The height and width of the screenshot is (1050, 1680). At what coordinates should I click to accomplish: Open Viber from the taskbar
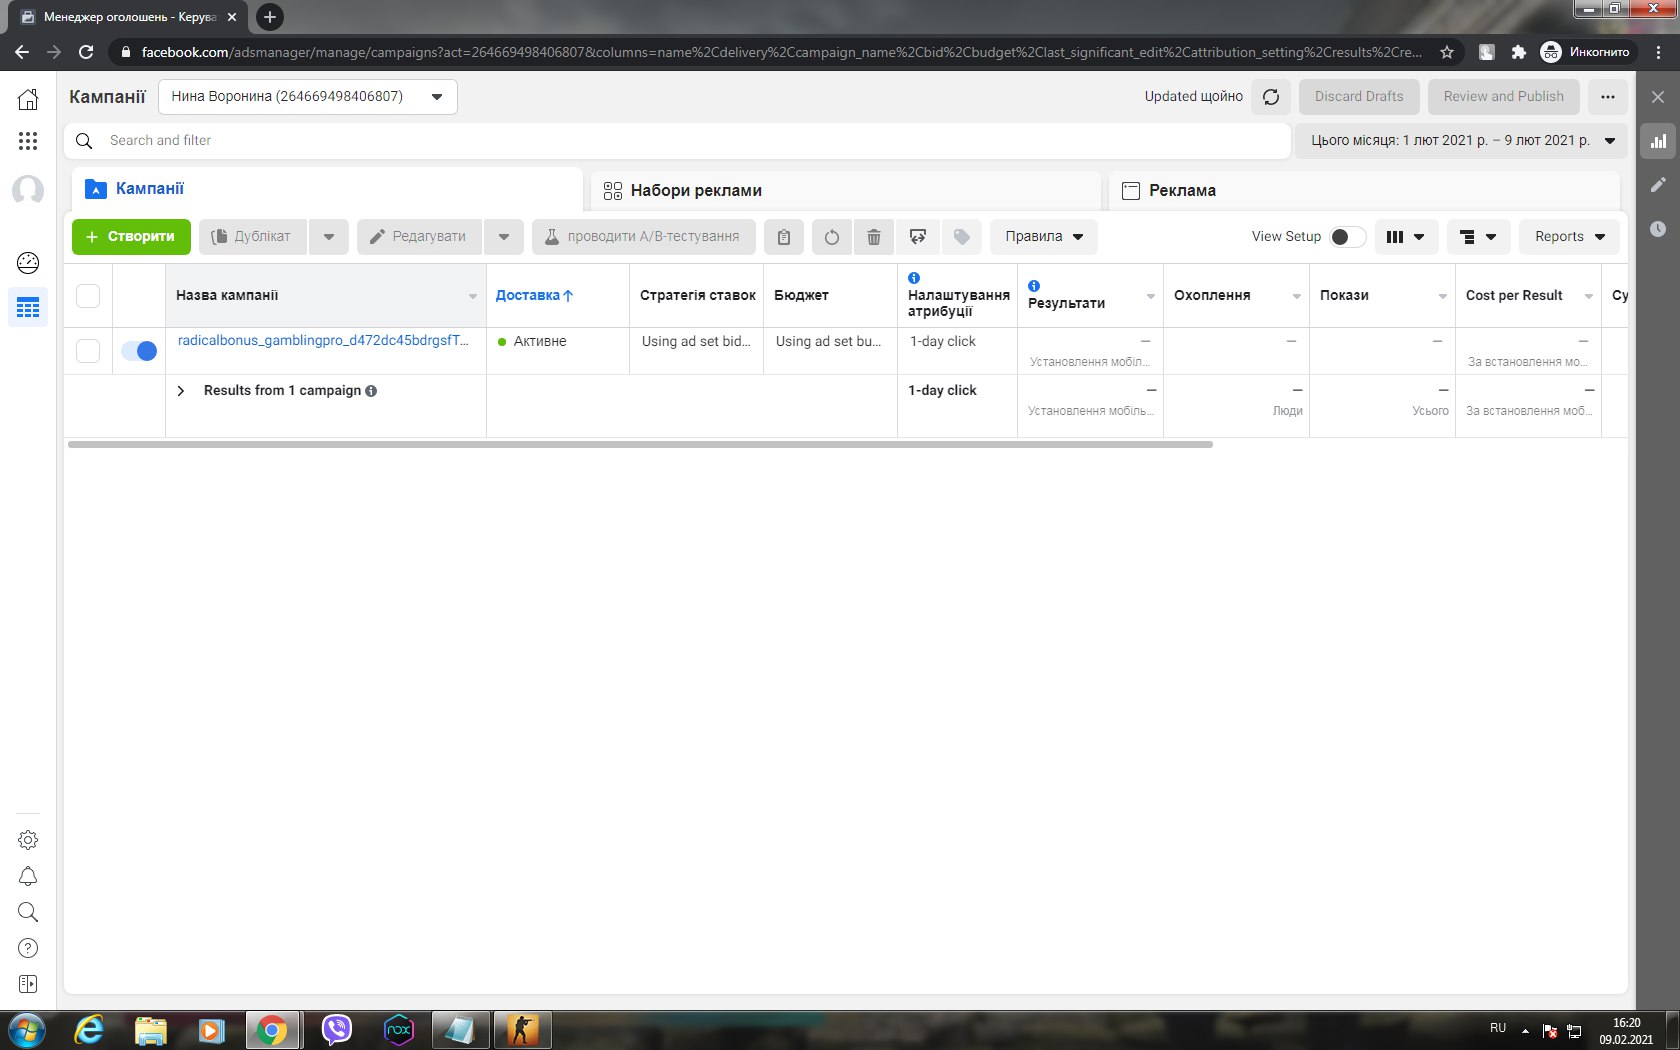(x=337, y=1030)
